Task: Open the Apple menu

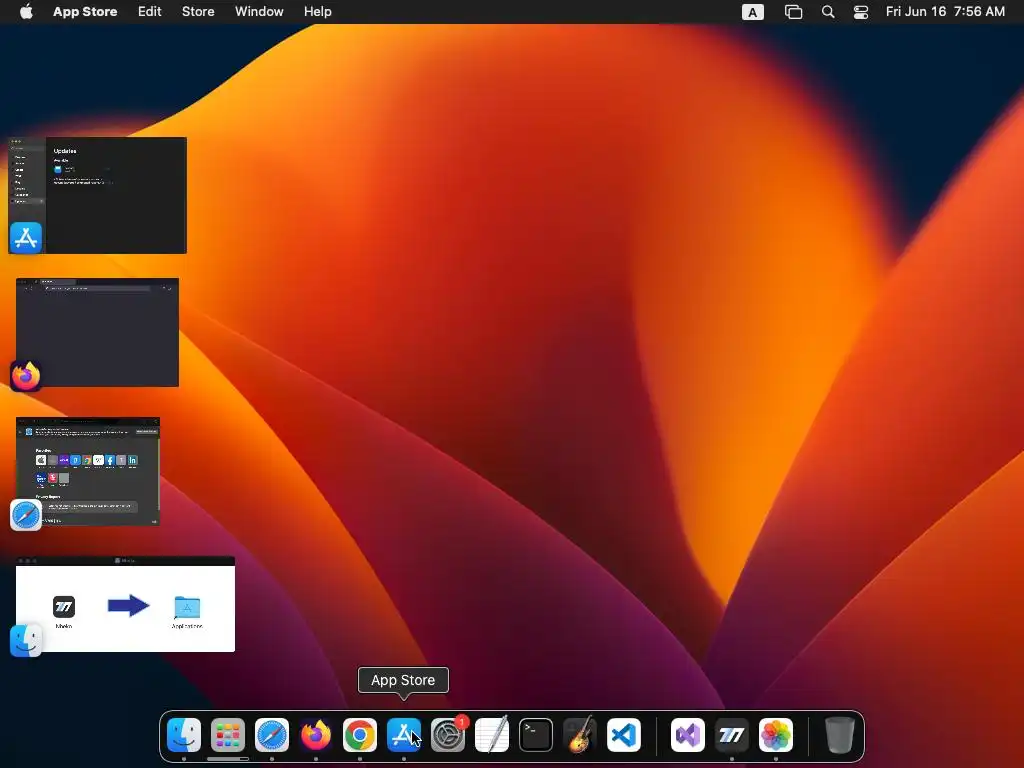Action: (26, 11)
